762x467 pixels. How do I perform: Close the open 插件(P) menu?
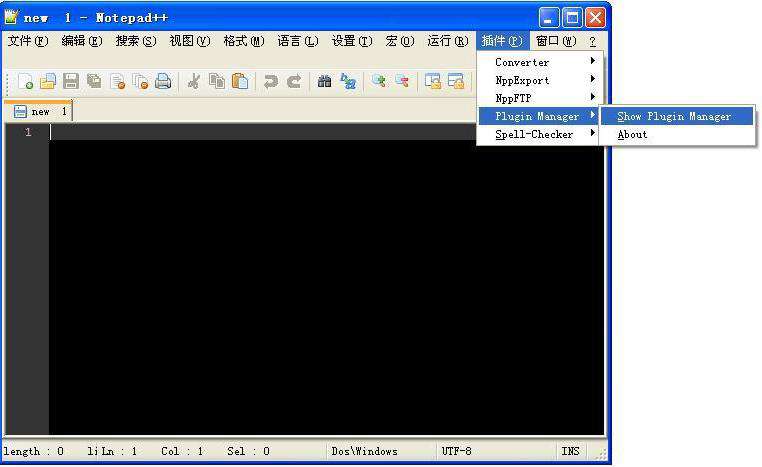[x=502, y=41]
